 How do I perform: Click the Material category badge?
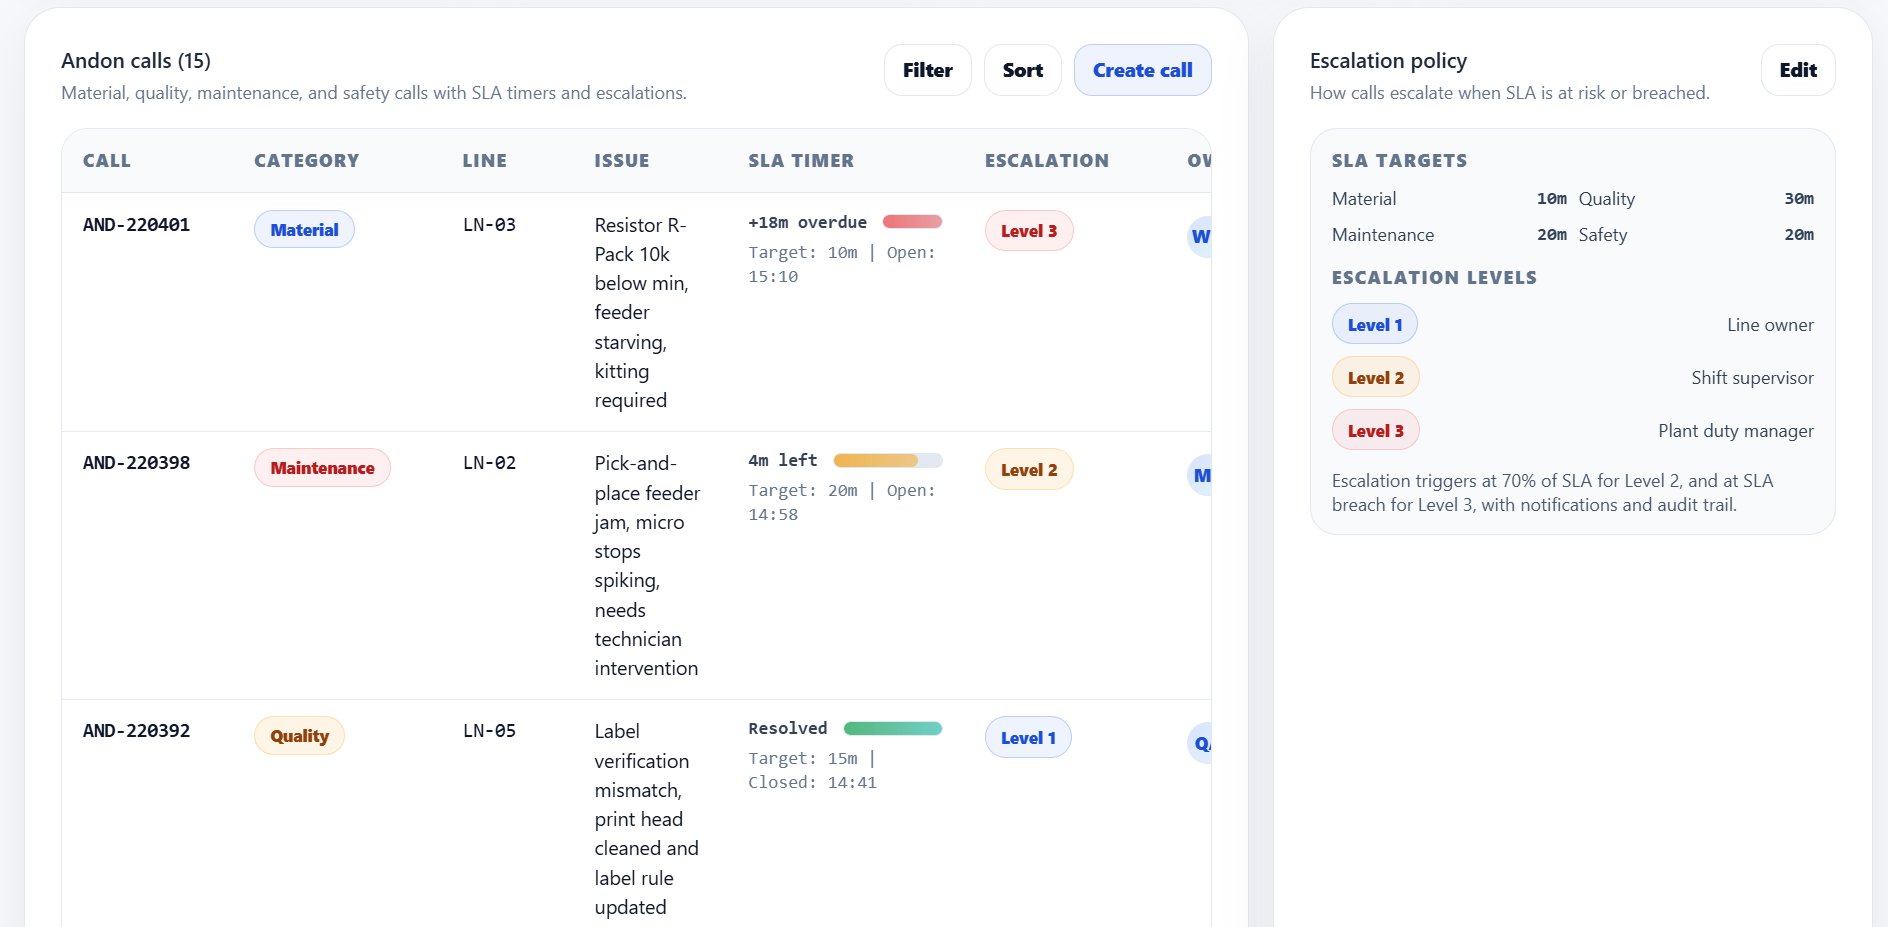click(304, 229)
